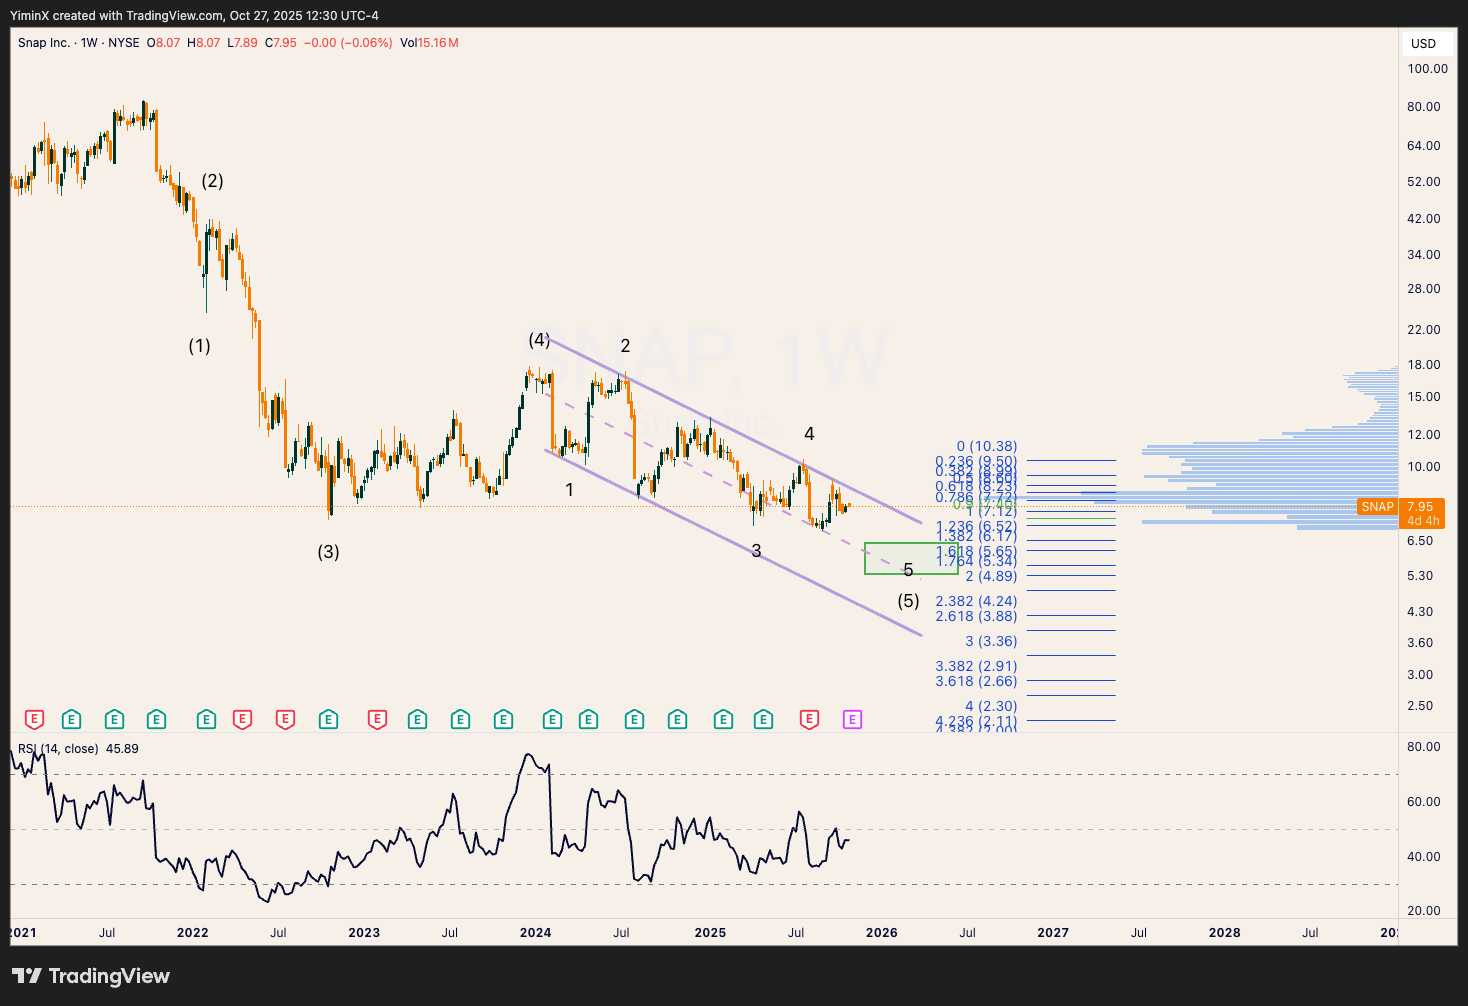Click the 6.50 price axis label
The image size is (1468, 1006).
click(1420, 541)
